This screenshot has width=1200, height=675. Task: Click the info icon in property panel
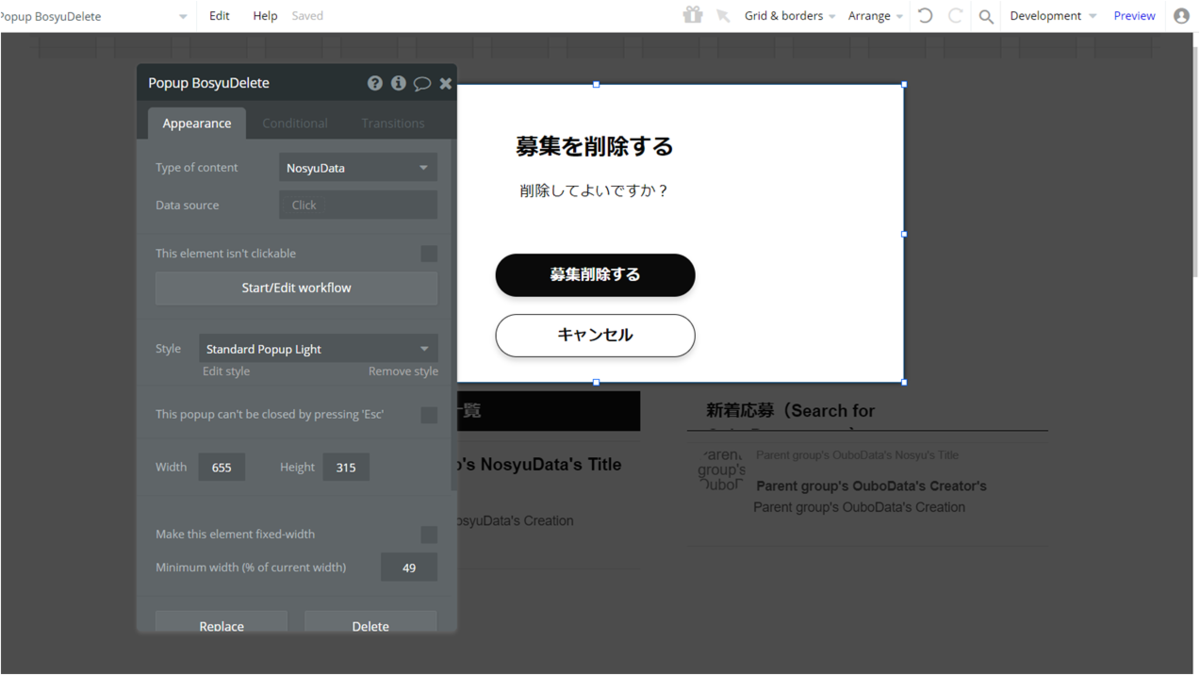(398, 83)
